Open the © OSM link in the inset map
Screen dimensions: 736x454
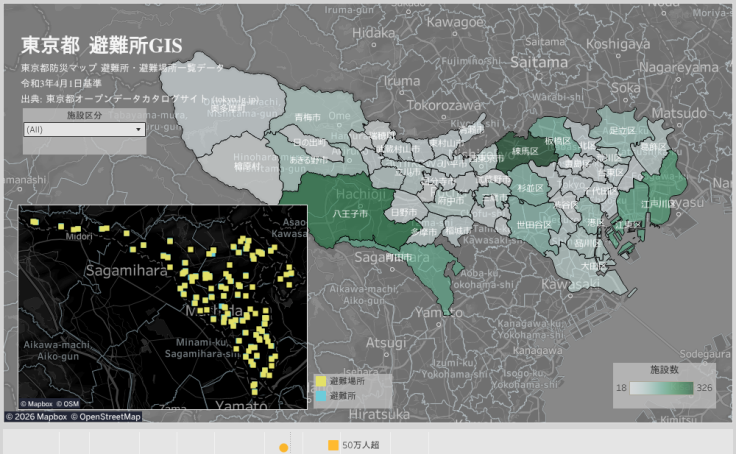coord(68,404)
